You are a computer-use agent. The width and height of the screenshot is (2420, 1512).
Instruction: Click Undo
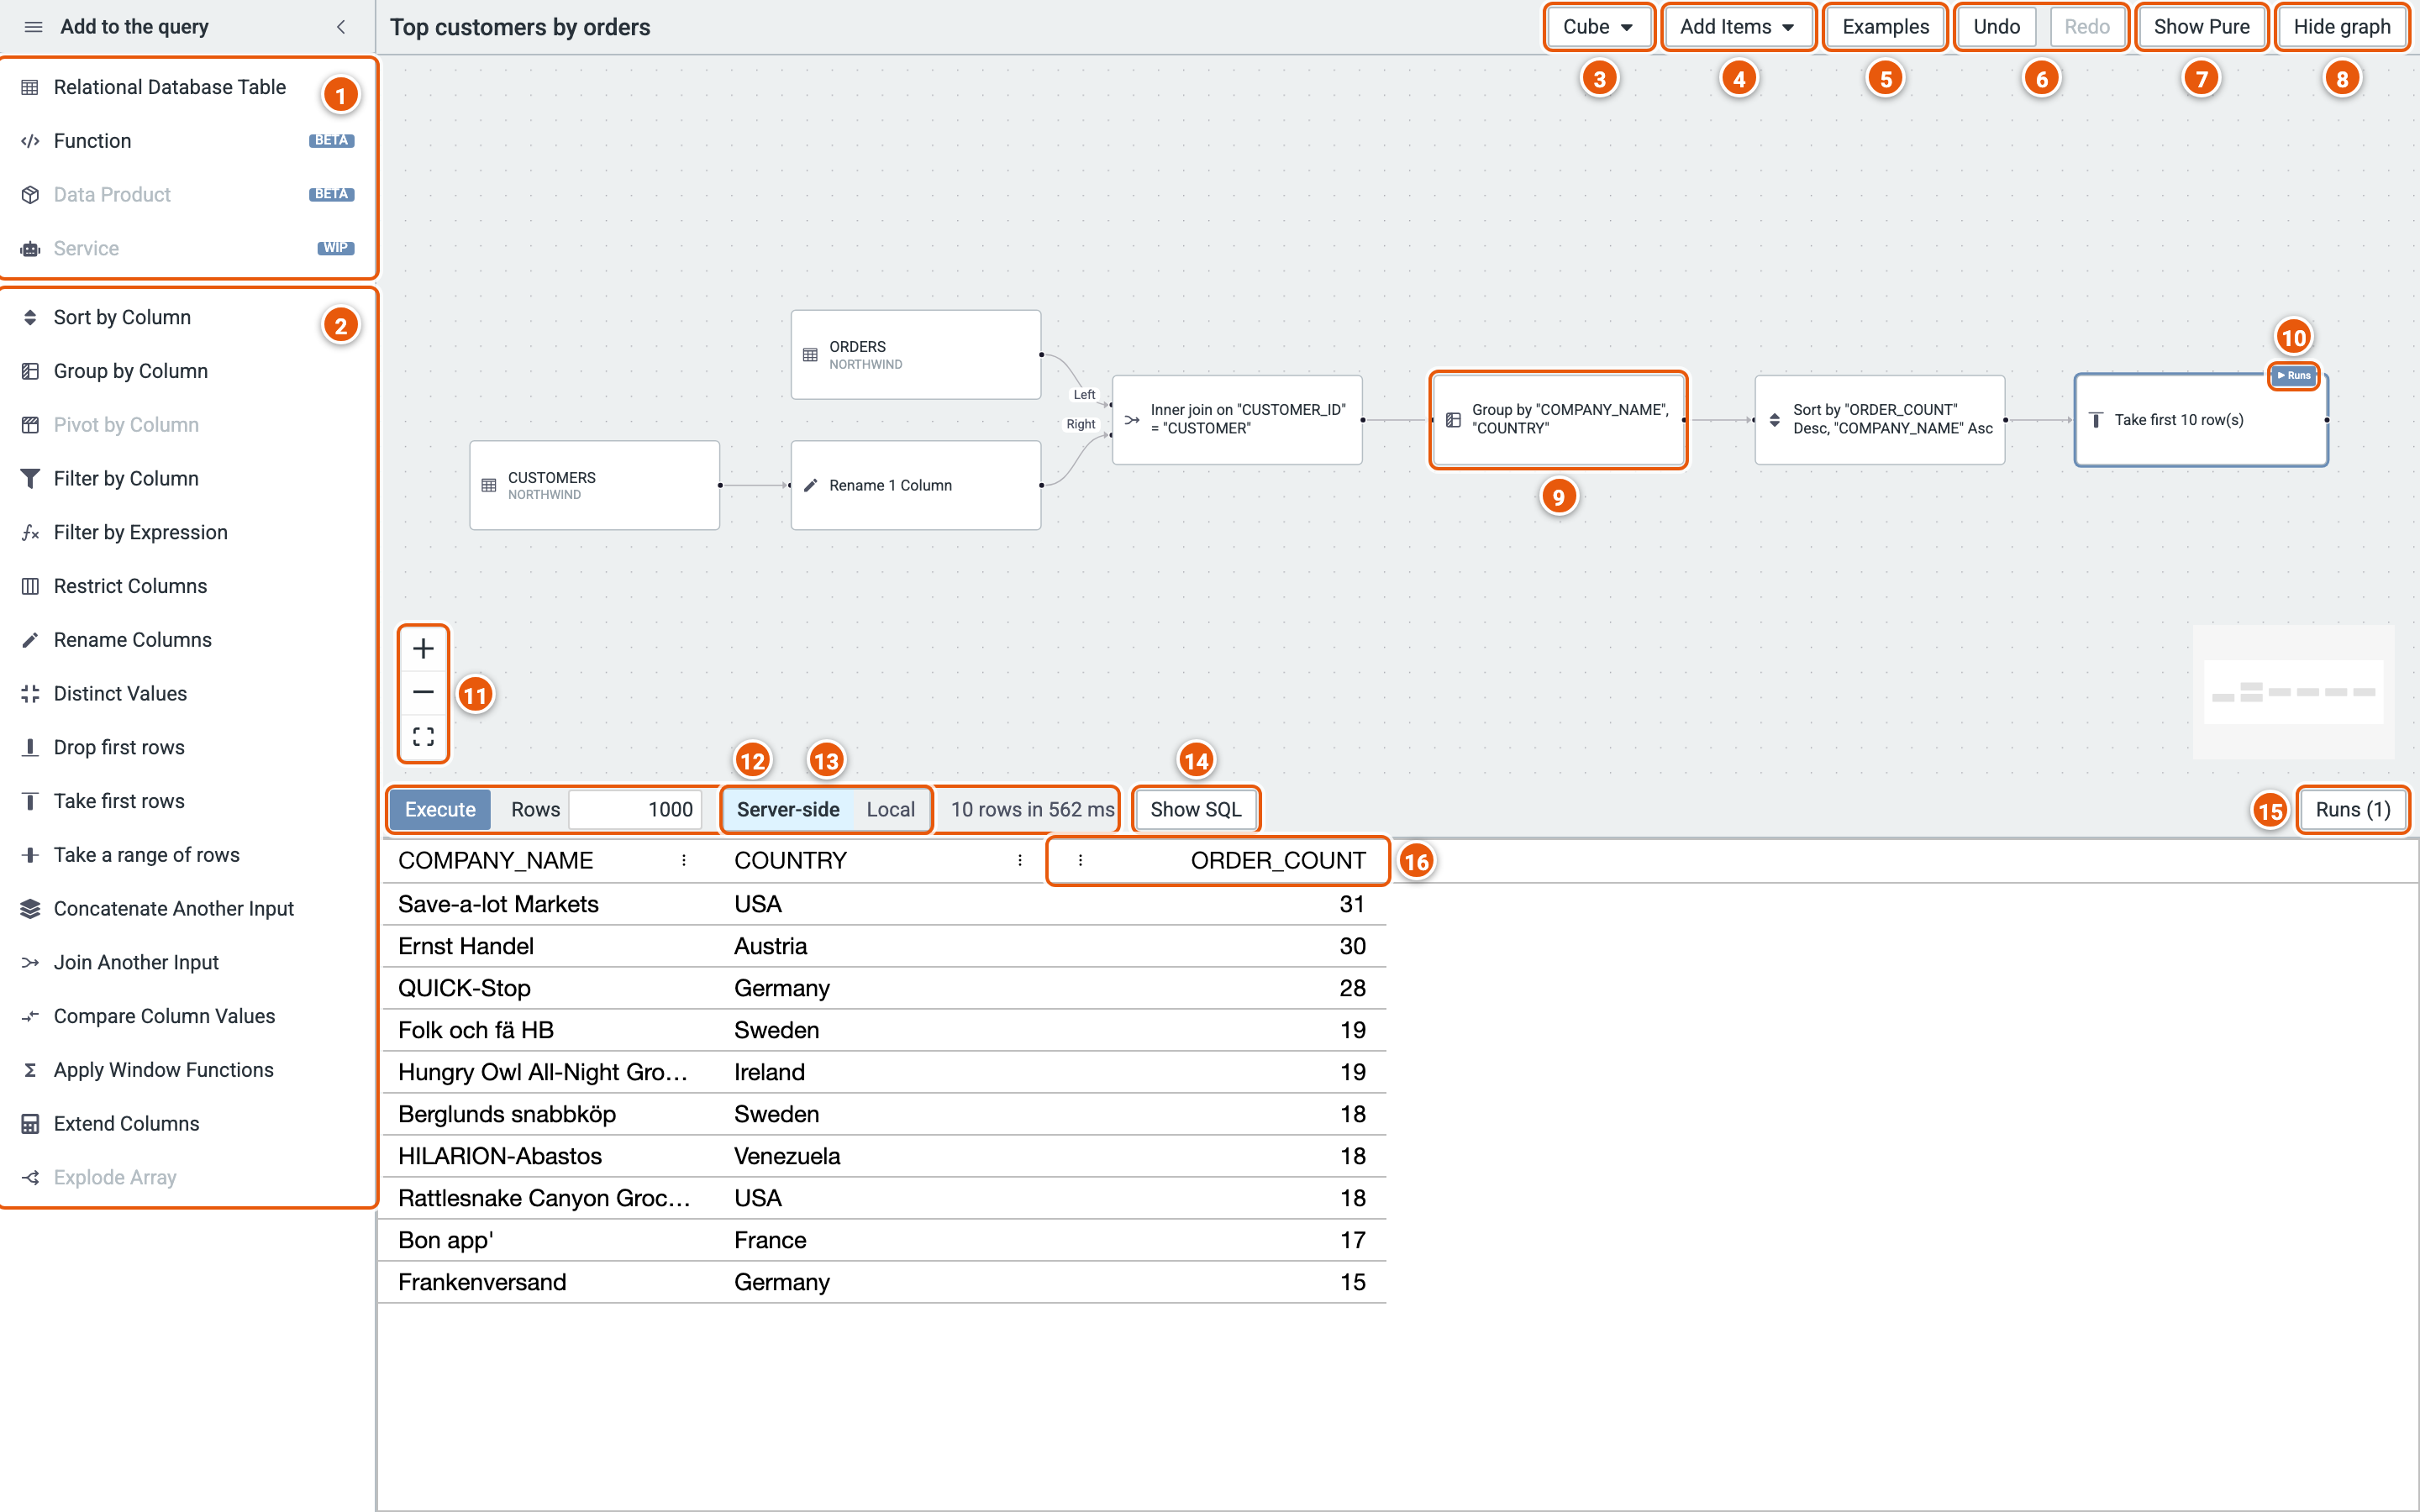click(x=1996, y=27)
